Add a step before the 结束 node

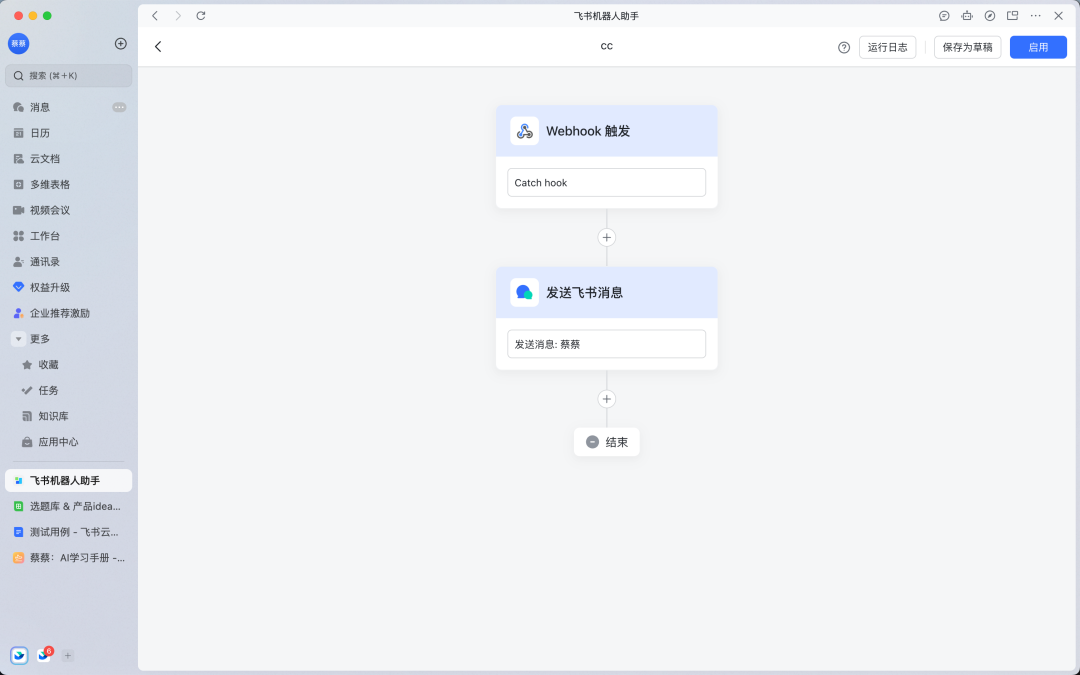tap(606, 399)
